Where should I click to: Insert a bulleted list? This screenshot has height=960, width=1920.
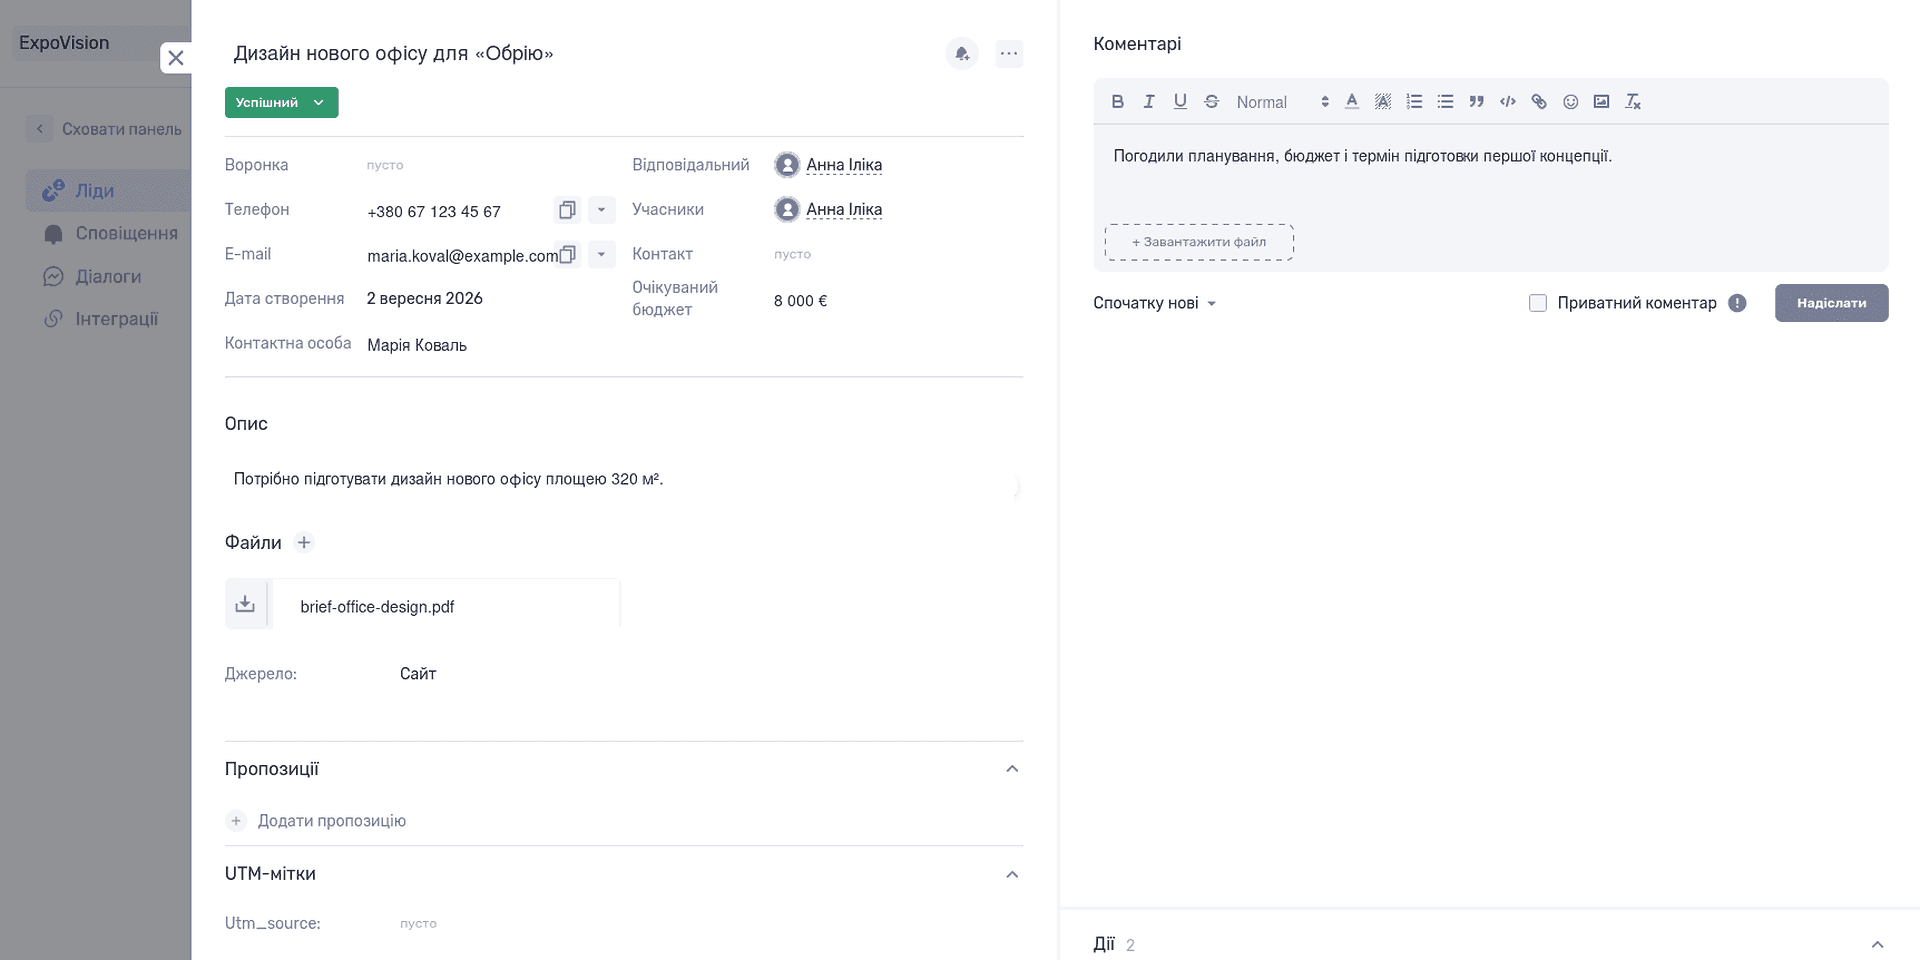pos(1445,101)
